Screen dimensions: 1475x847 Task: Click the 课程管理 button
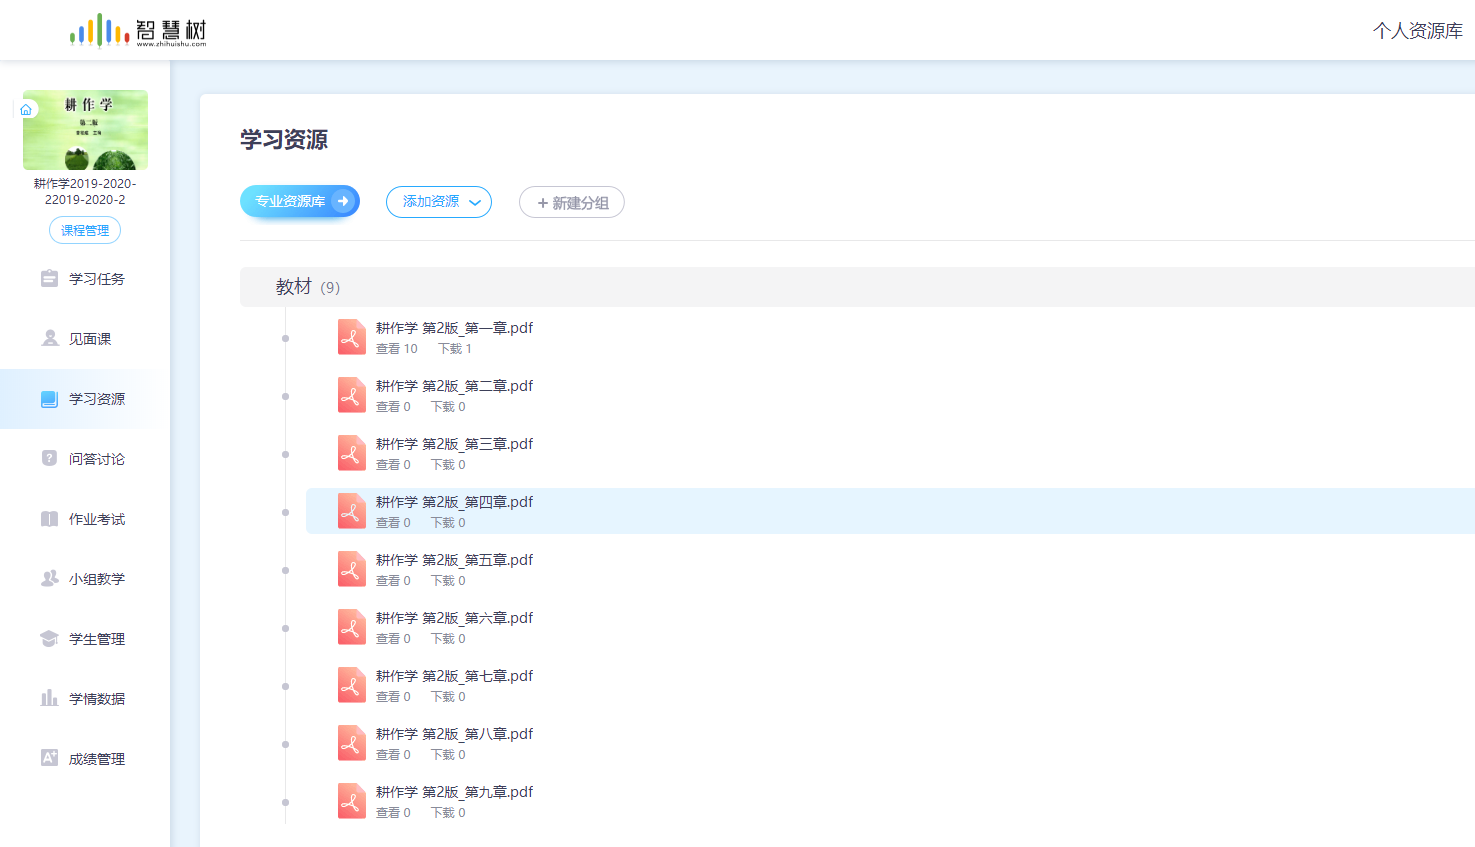click(x=85, y=230)
